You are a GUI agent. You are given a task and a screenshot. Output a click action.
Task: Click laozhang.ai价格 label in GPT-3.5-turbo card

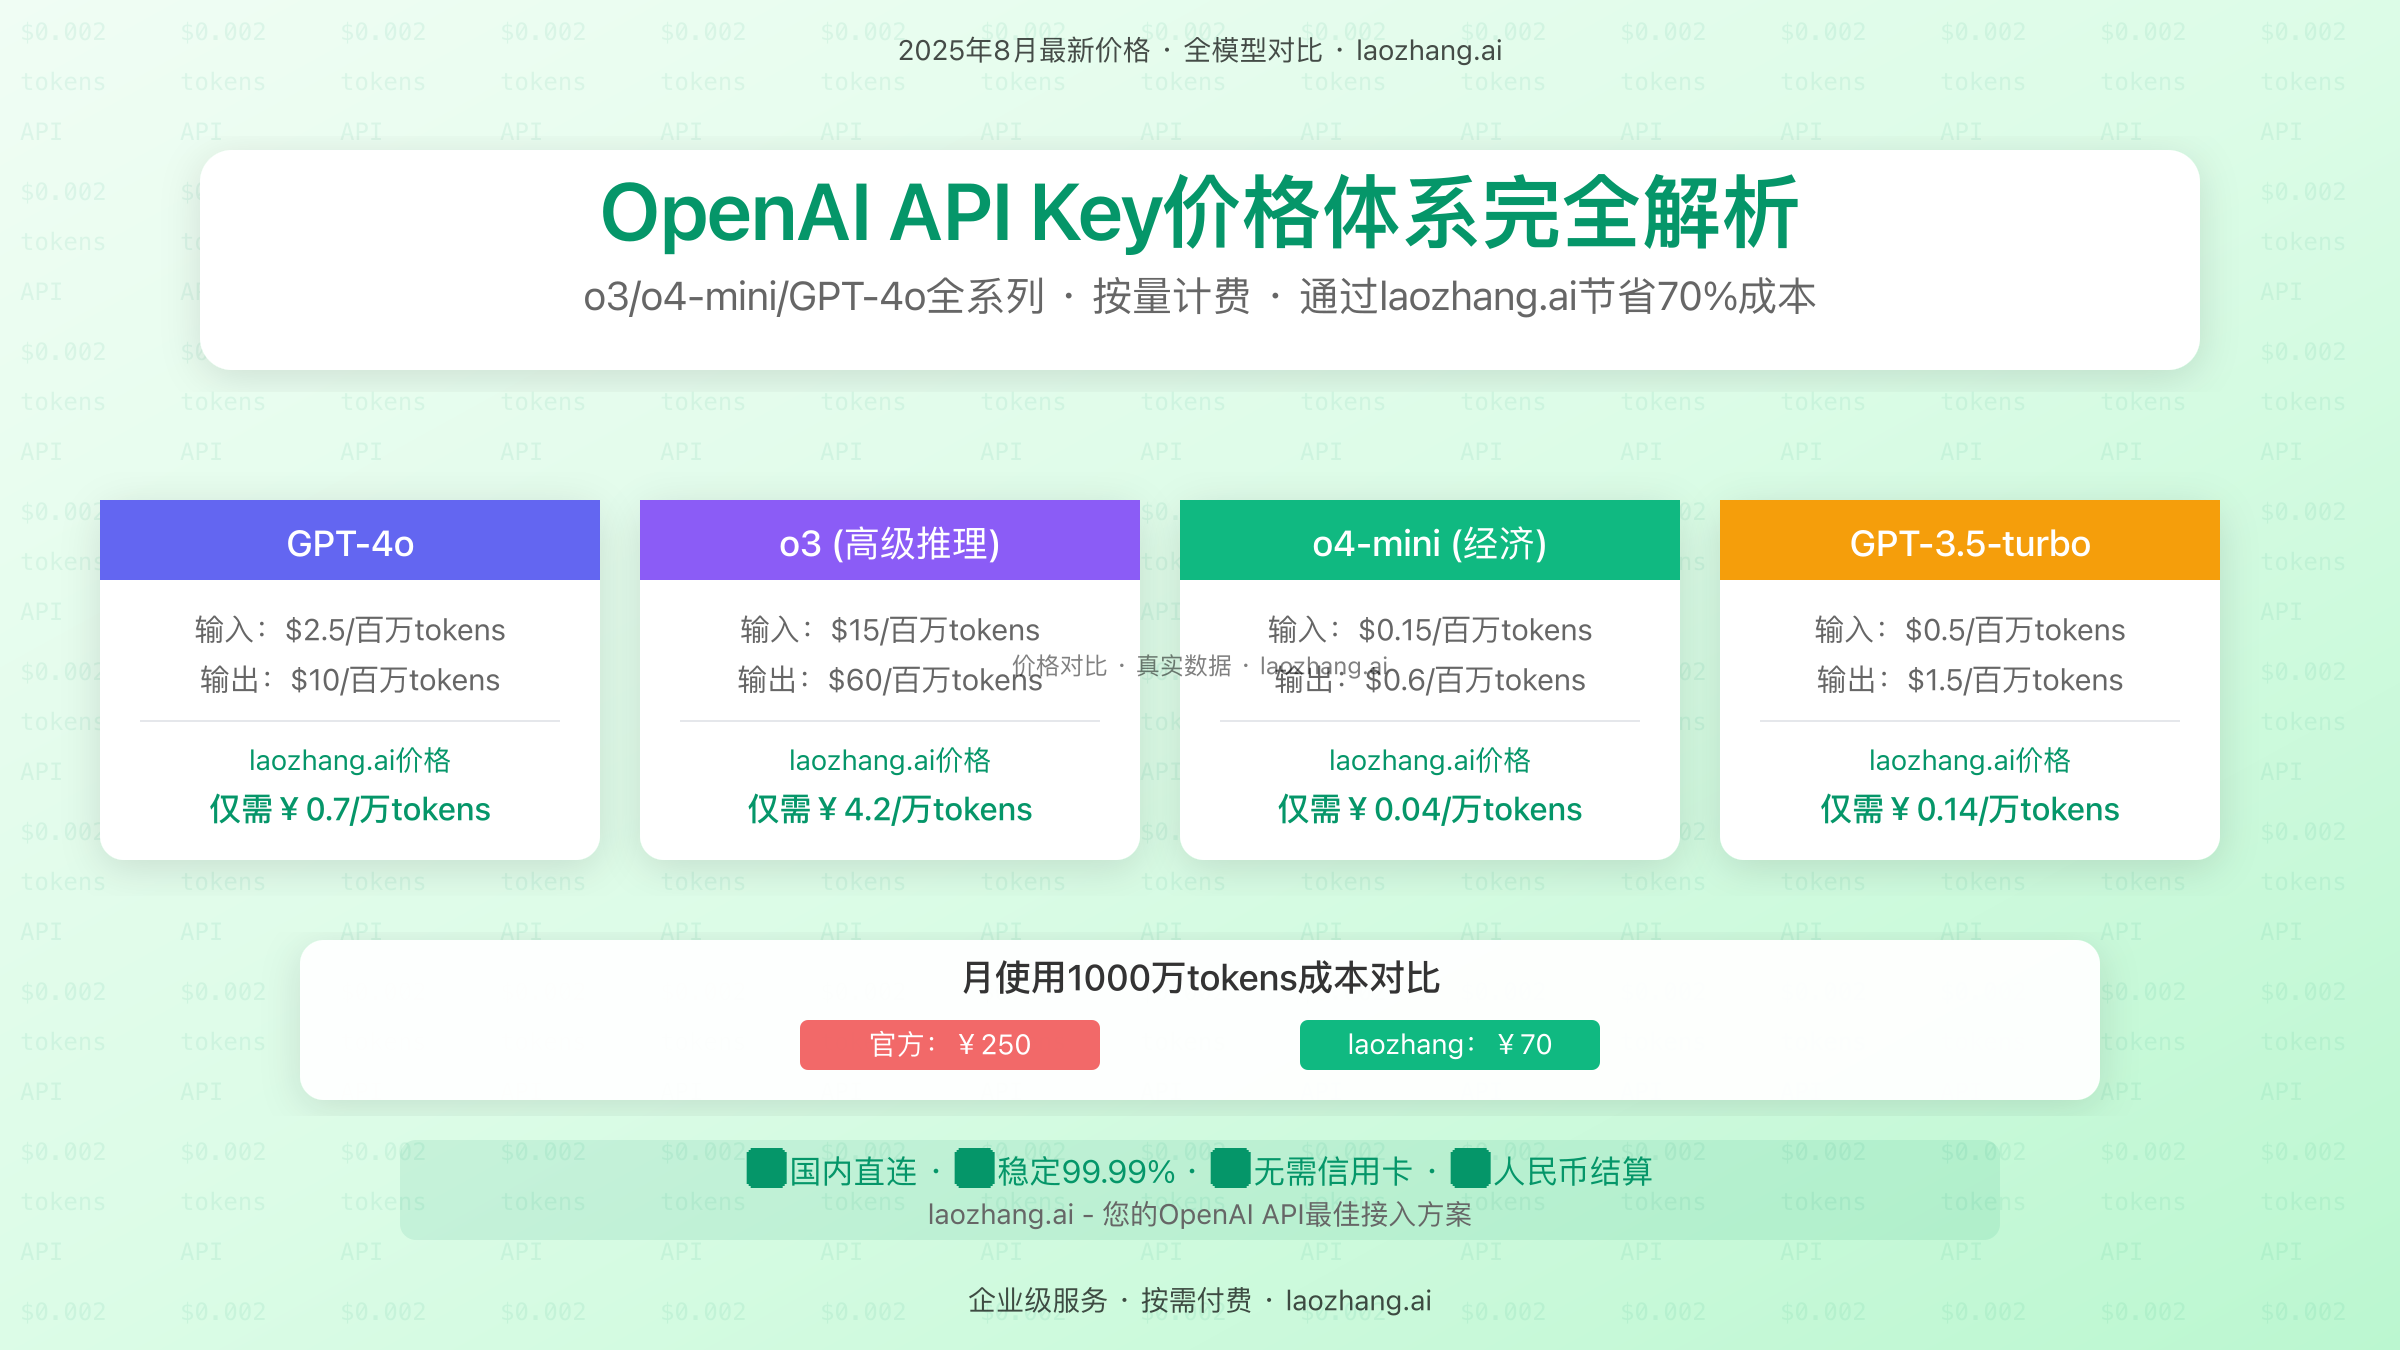coord(1970,760)
